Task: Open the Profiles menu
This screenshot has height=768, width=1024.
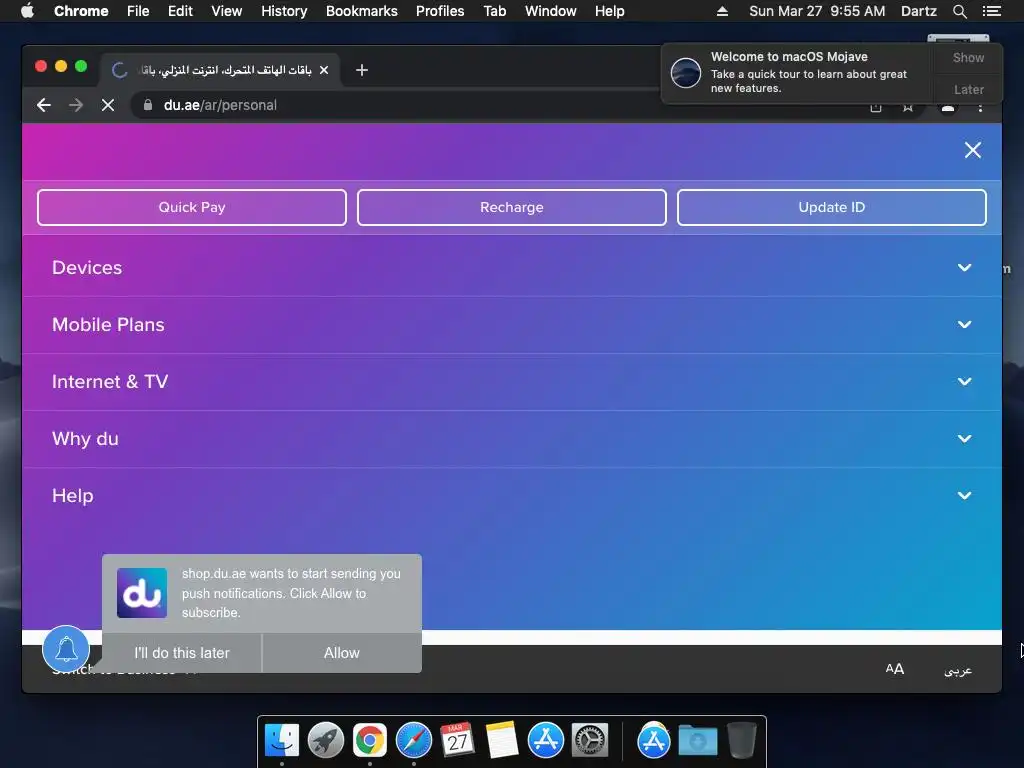Action: click(x=440, y=11)
